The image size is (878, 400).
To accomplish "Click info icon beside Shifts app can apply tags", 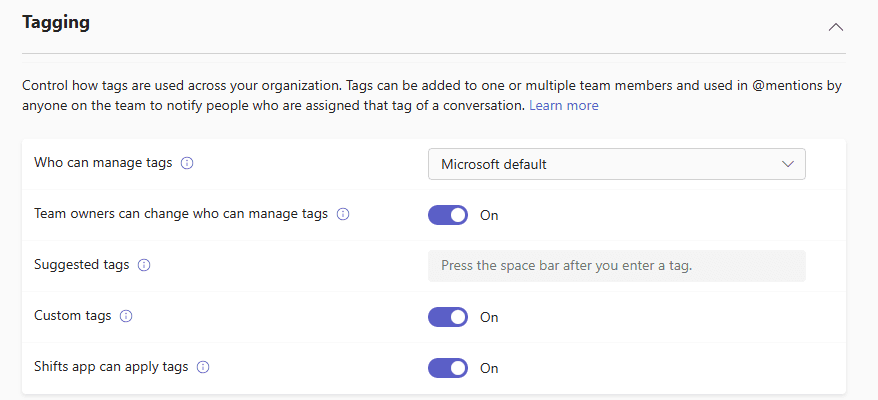I will [203, 367].
